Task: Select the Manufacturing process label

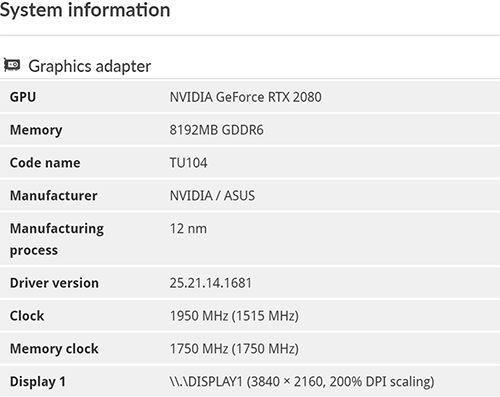Action: click(x=57, y=239)
